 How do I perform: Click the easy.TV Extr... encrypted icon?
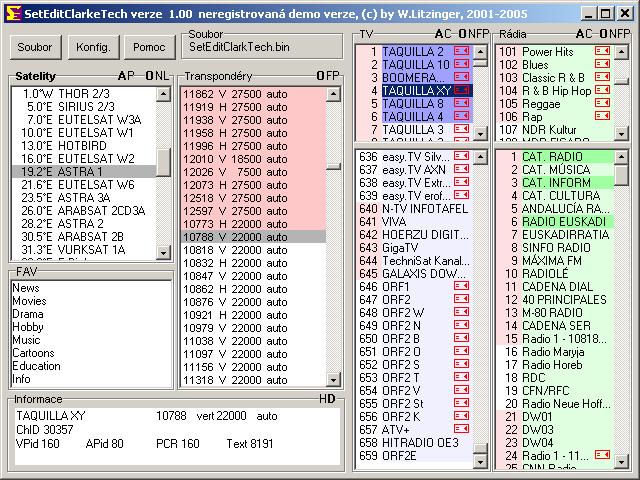click(462, 182)
